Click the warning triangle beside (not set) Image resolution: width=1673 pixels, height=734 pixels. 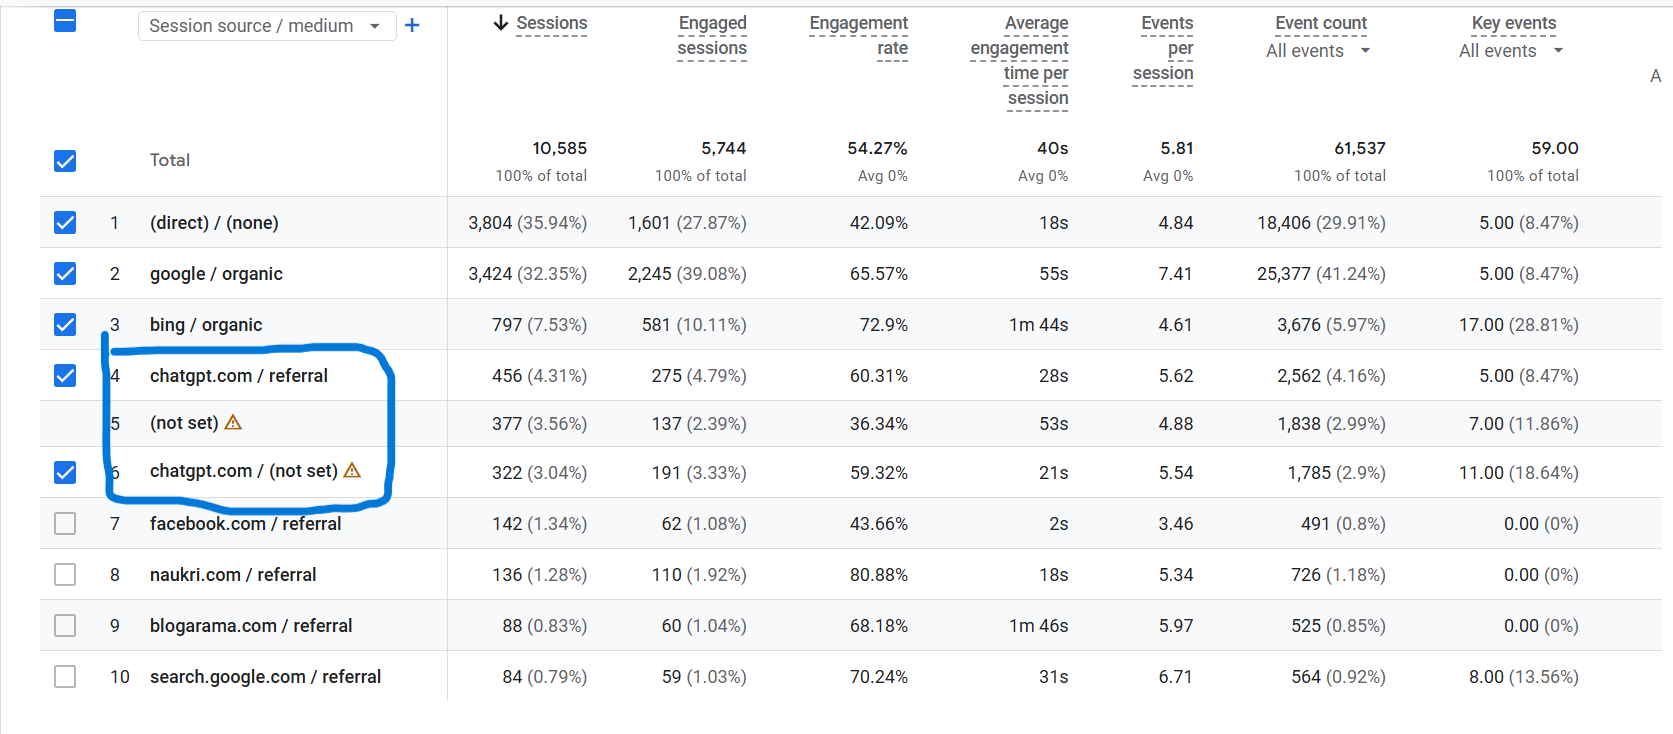[233, 422]
